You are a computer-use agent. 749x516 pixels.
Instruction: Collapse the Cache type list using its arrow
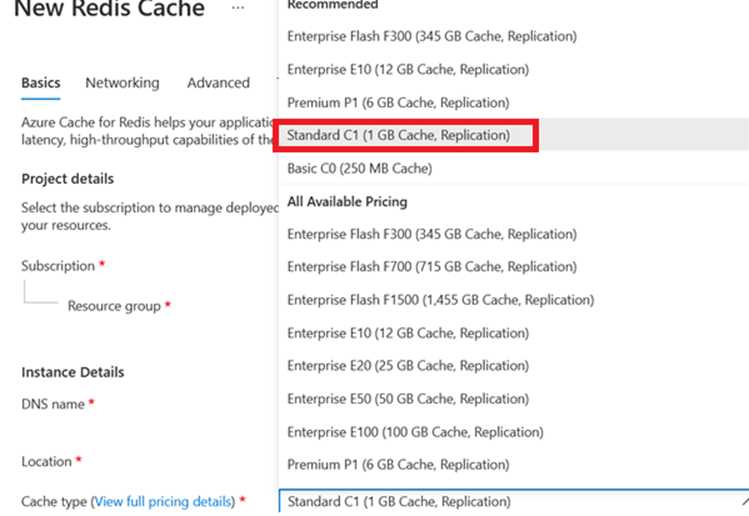click(x=742, y=502)
